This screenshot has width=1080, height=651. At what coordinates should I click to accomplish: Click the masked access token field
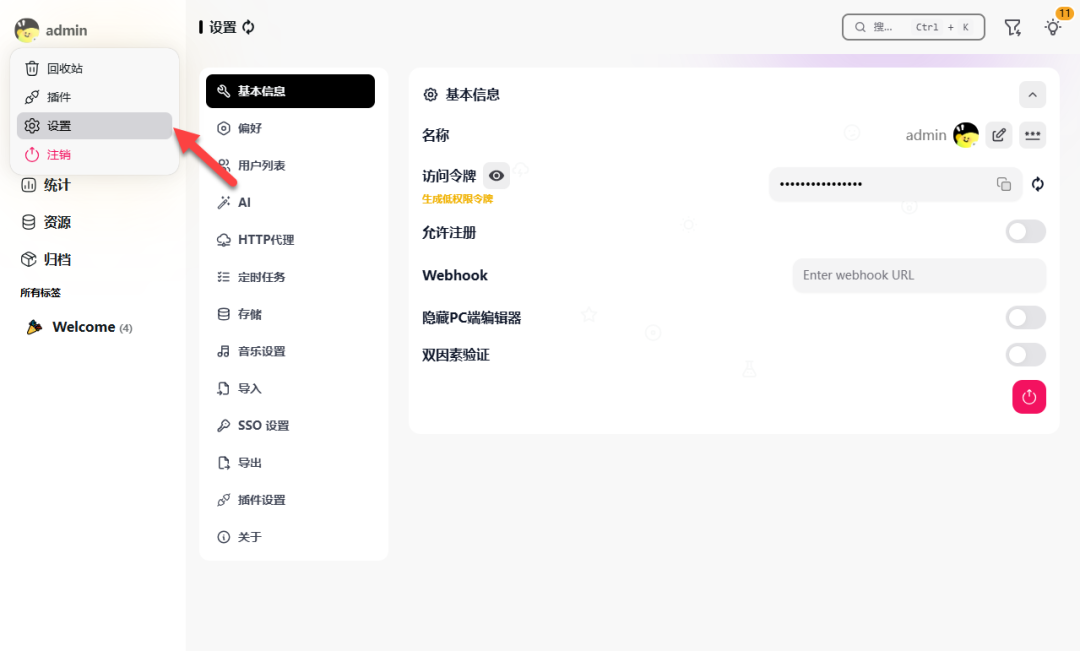(x=895, y=184)
